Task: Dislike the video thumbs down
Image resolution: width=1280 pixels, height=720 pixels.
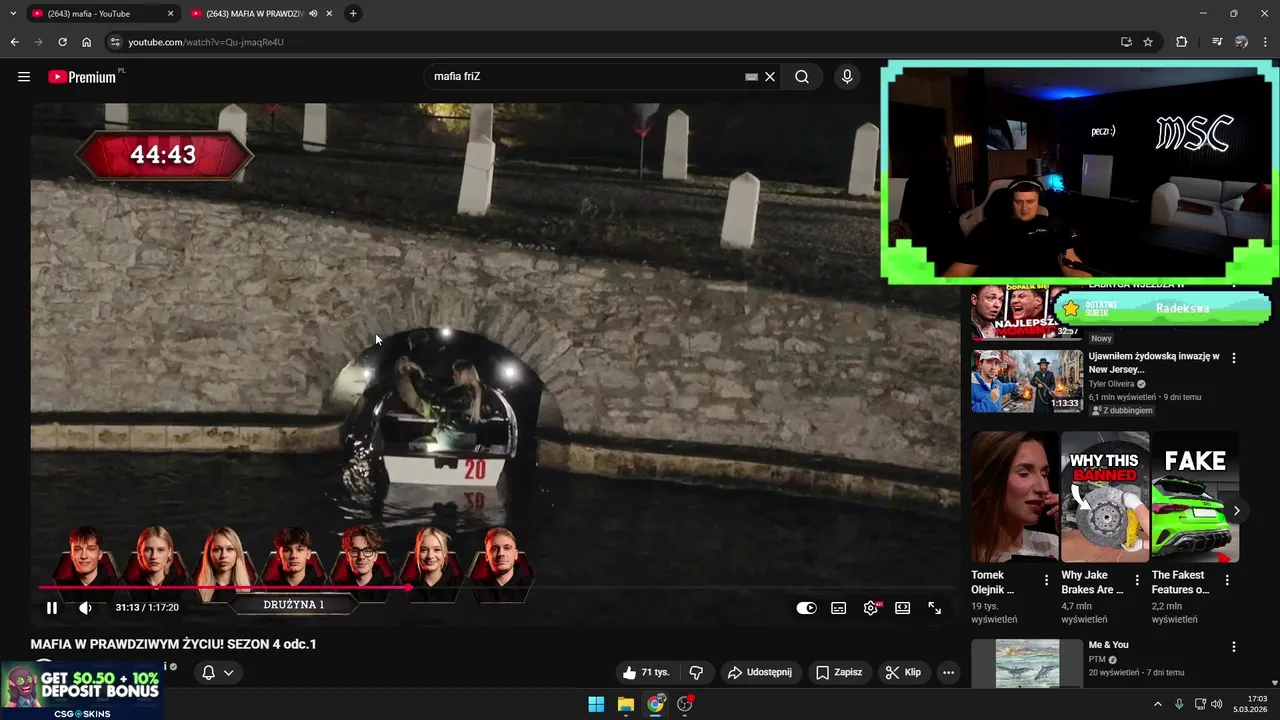Action: [x=696, y=672]
